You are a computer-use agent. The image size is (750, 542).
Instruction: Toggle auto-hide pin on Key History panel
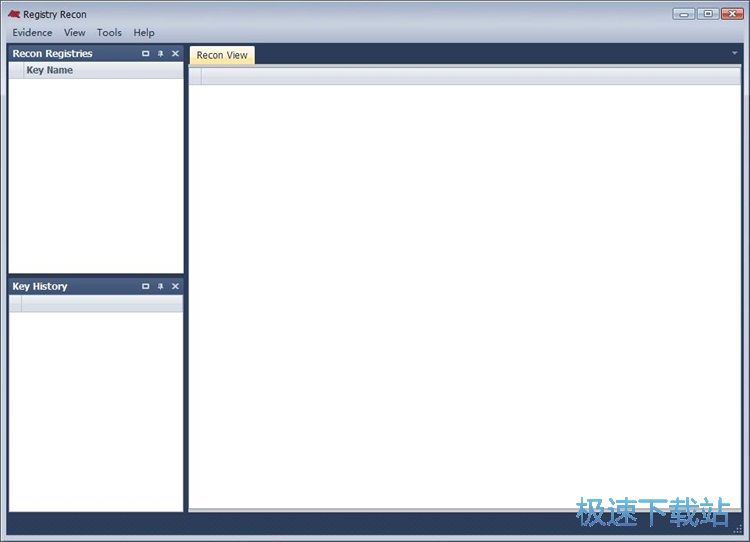(x=161, y=286)
